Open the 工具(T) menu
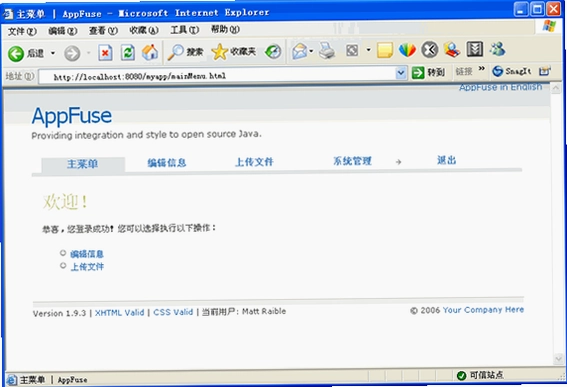567x387 pixels. click(x=185, y=30)
